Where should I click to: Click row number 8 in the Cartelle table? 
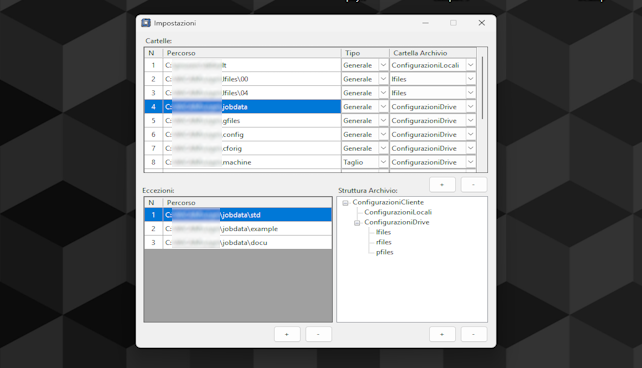tap(154, 162)
